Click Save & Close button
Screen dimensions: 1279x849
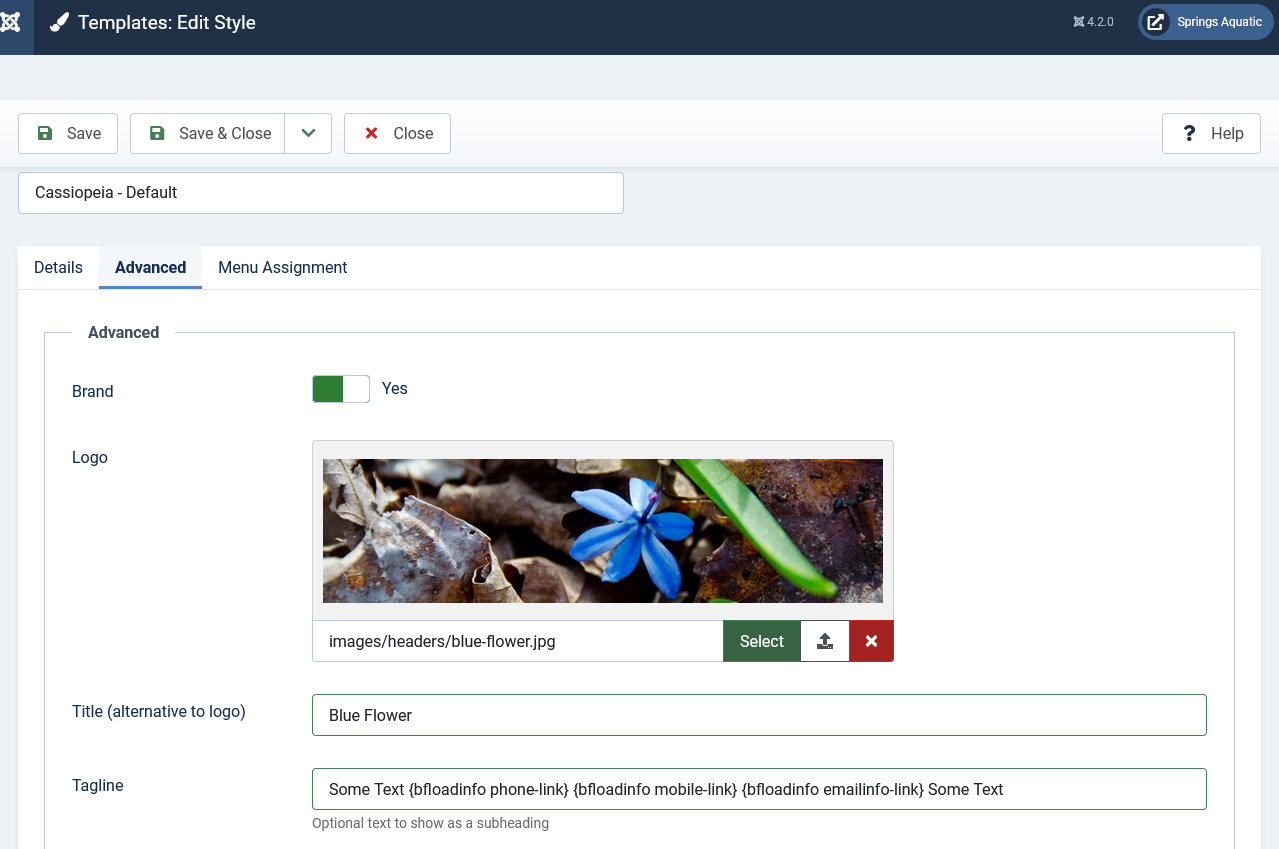207,133
